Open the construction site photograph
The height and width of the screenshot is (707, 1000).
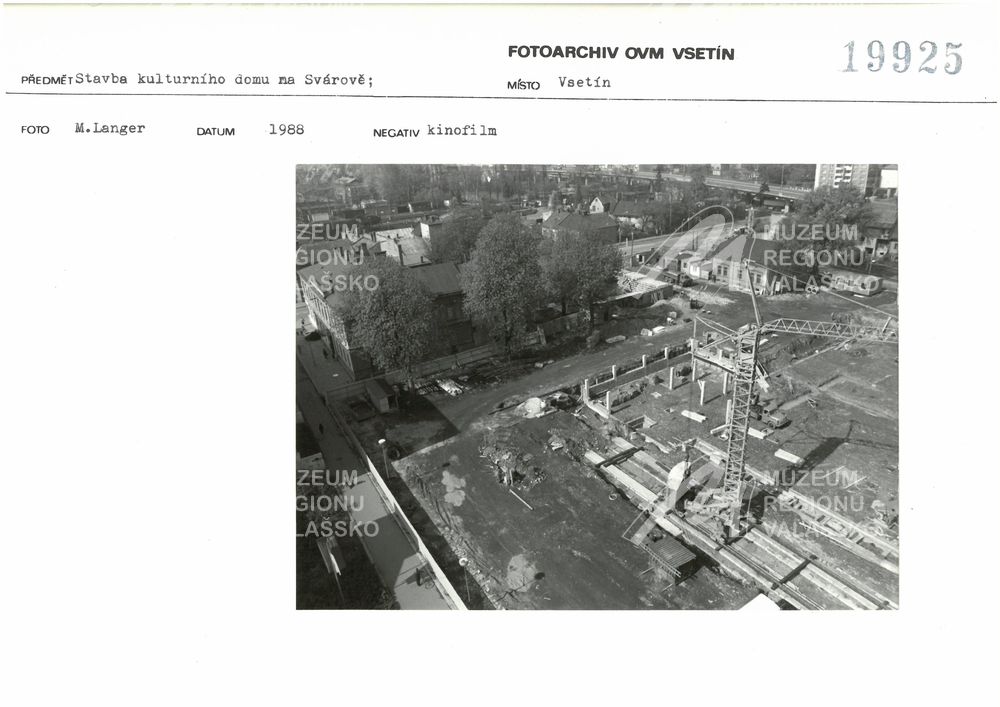(x=597, y=387)
